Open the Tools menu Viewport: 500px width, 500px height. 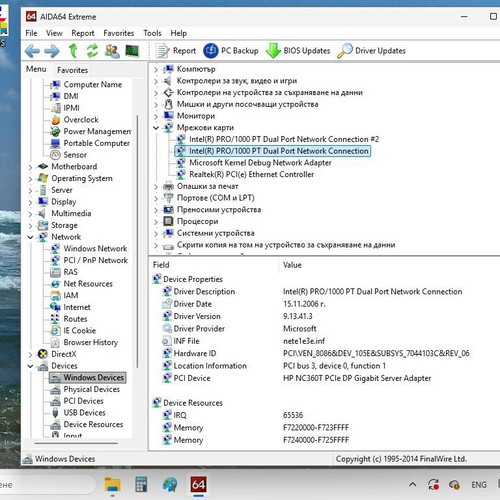click(x=152, y=33)
